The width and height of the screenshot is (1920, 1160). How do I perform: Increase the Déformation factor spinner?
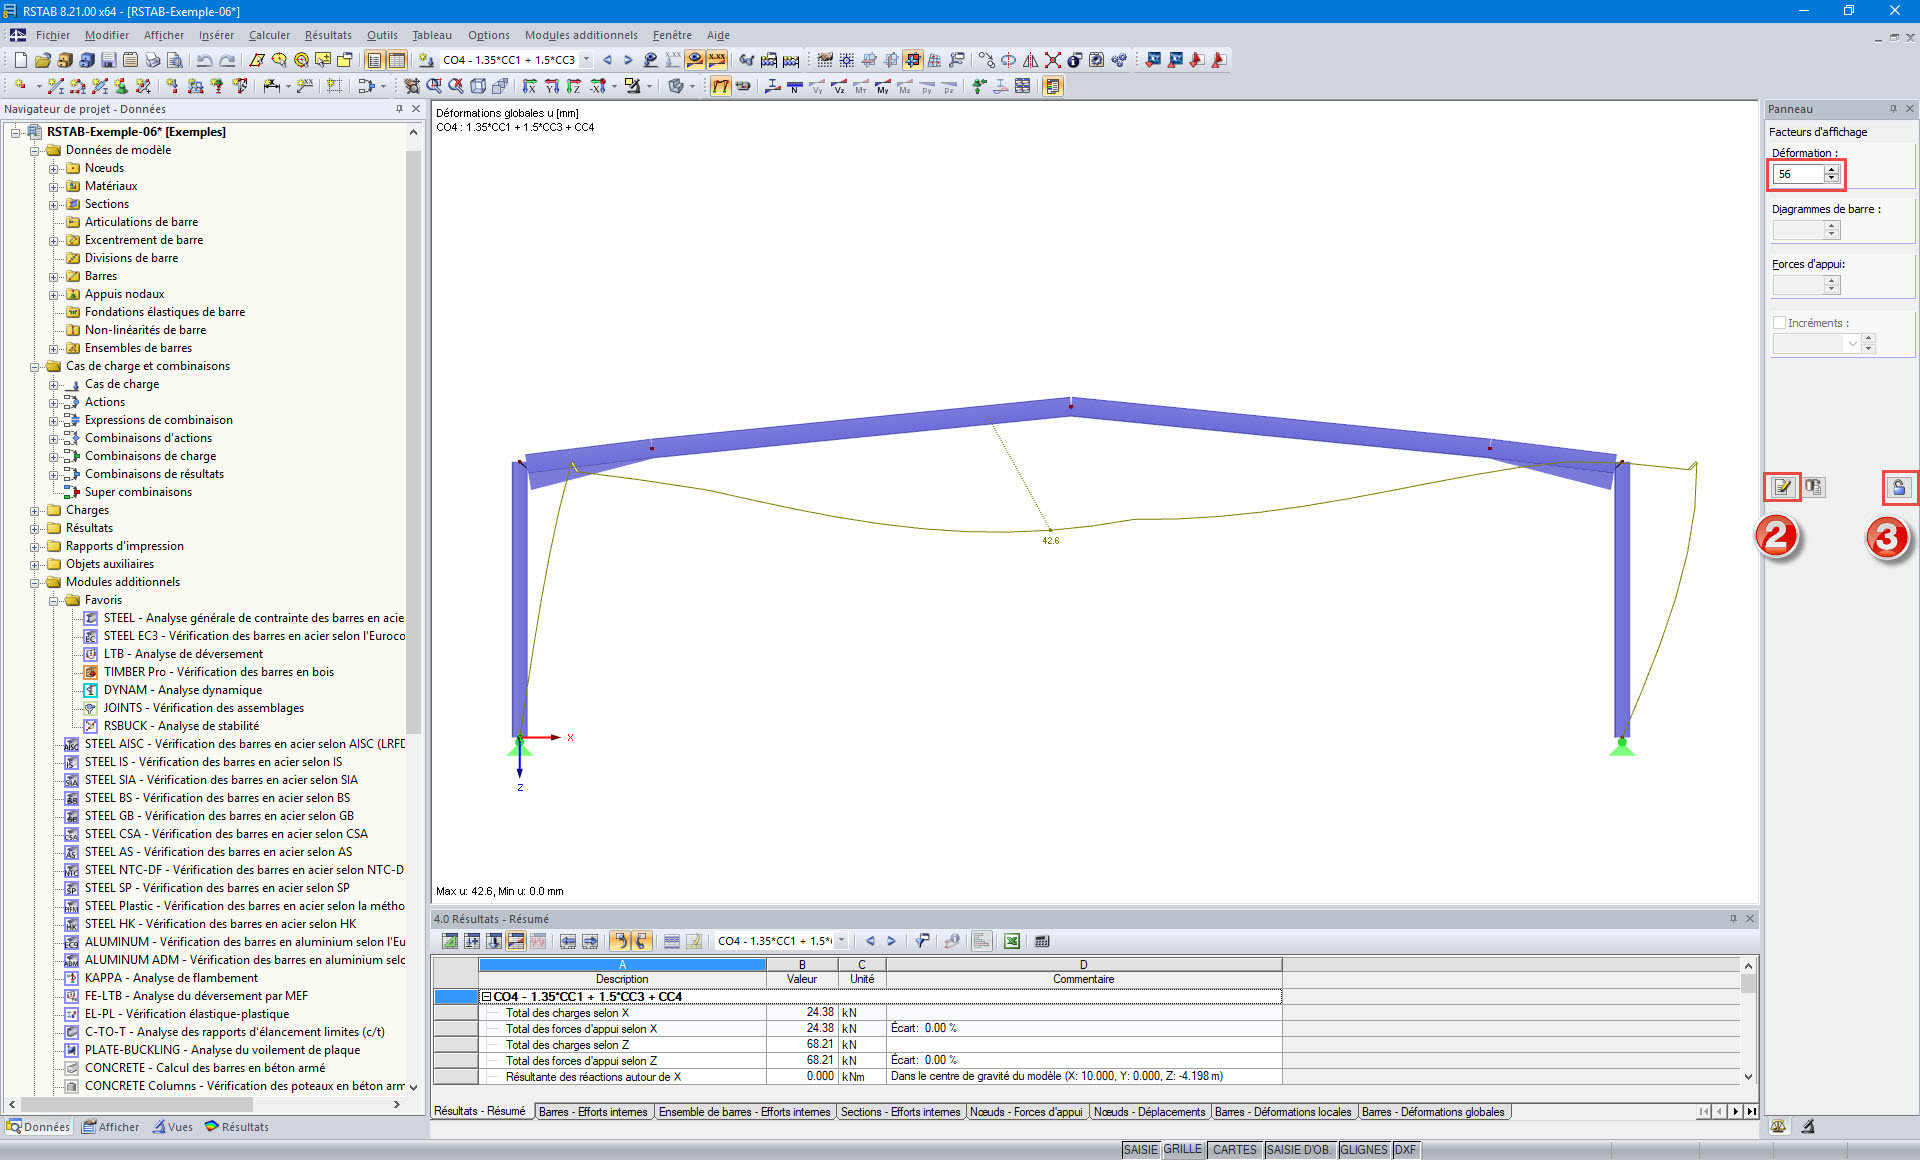1832,169
